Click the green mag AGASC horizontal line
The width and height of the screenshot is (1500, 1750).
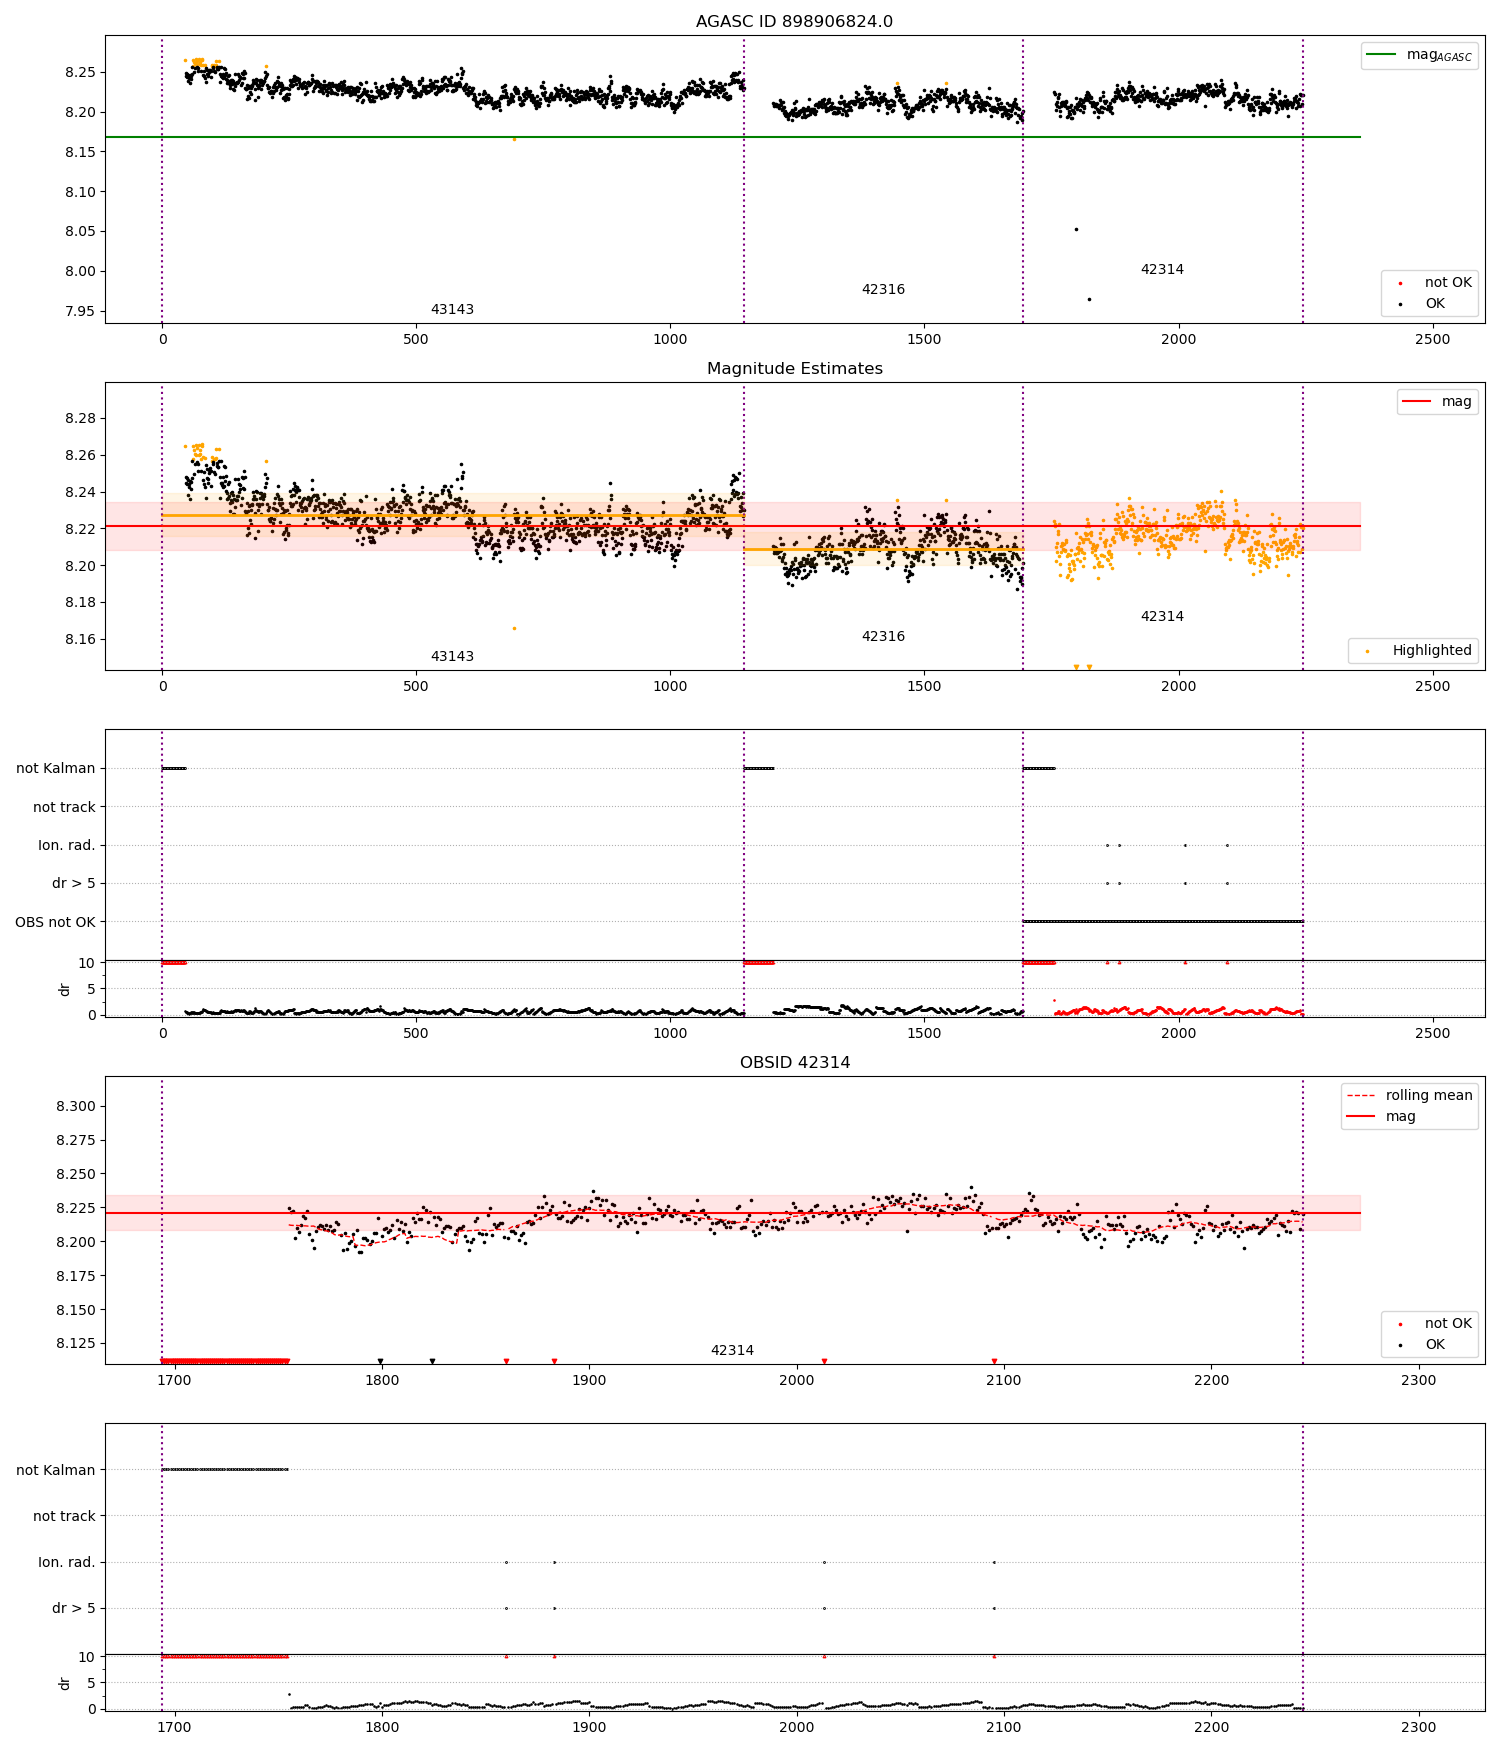pos(732,137)
